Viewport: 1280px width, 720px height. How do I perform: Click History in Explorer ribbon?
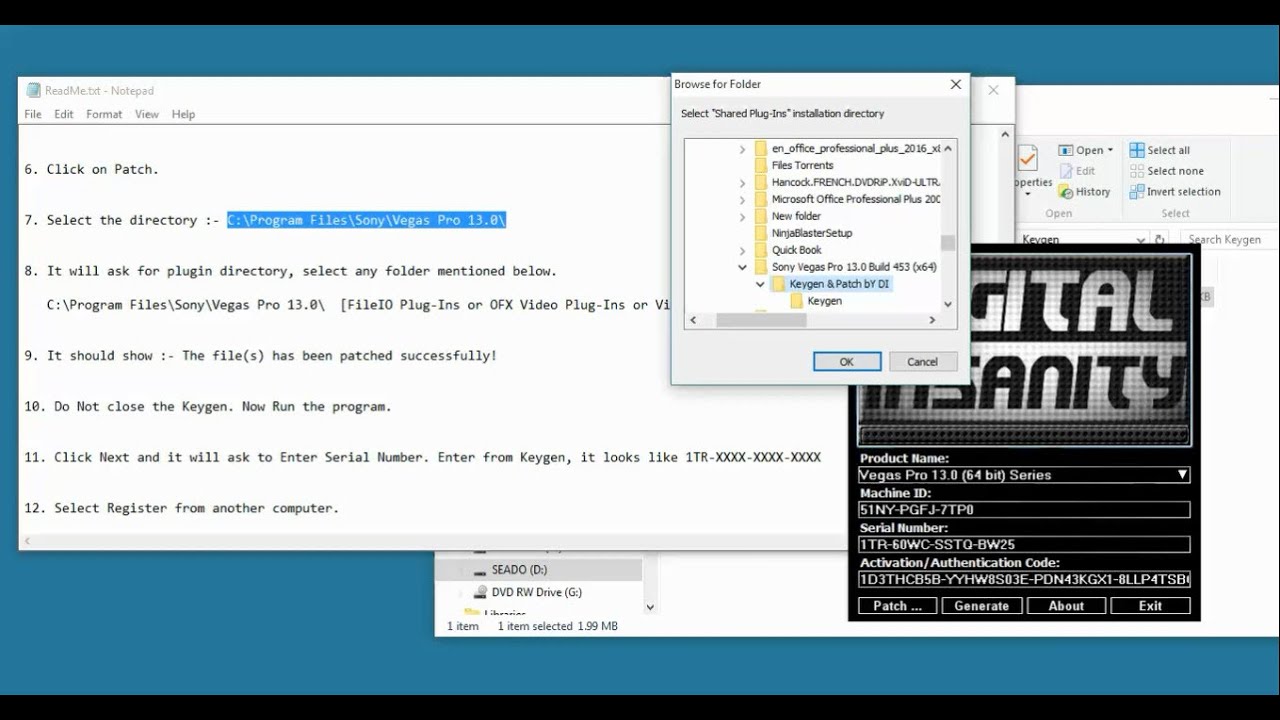[x=1085, y=192]
